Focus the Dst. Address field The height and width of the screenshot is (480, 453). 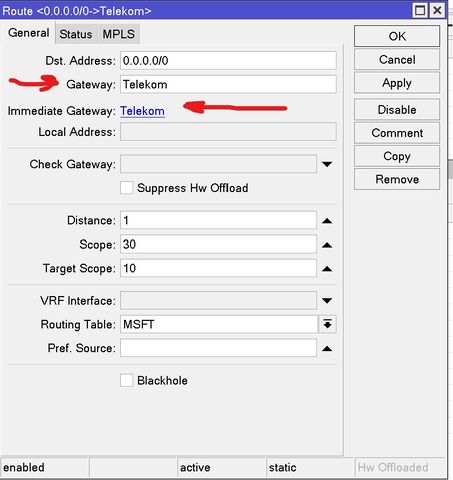click(228, 61)
